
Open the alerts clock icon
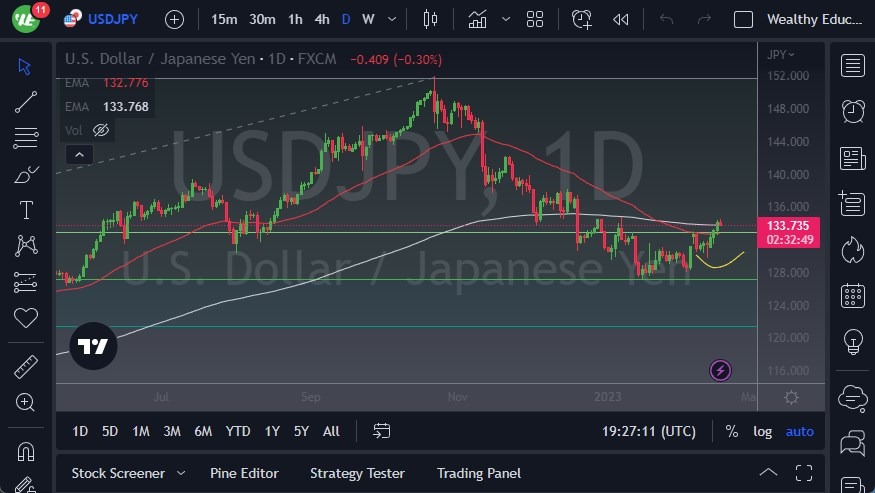(x=853, y=111)
